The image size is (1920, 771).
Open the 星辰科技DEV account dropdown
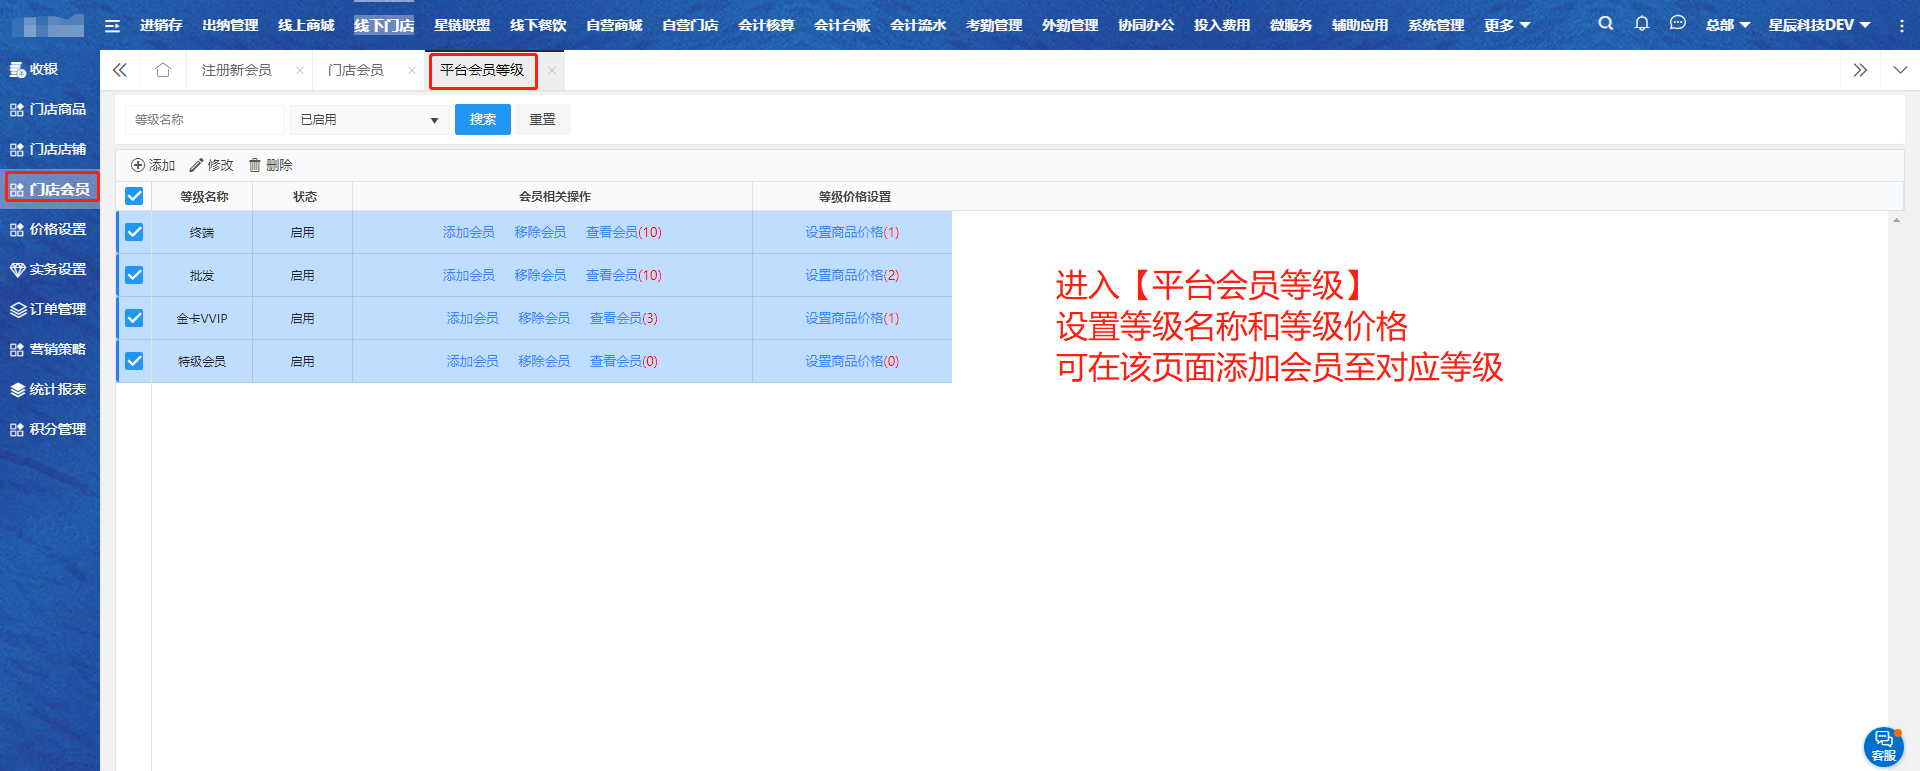pyautogui.click(x=1818, y=25)
